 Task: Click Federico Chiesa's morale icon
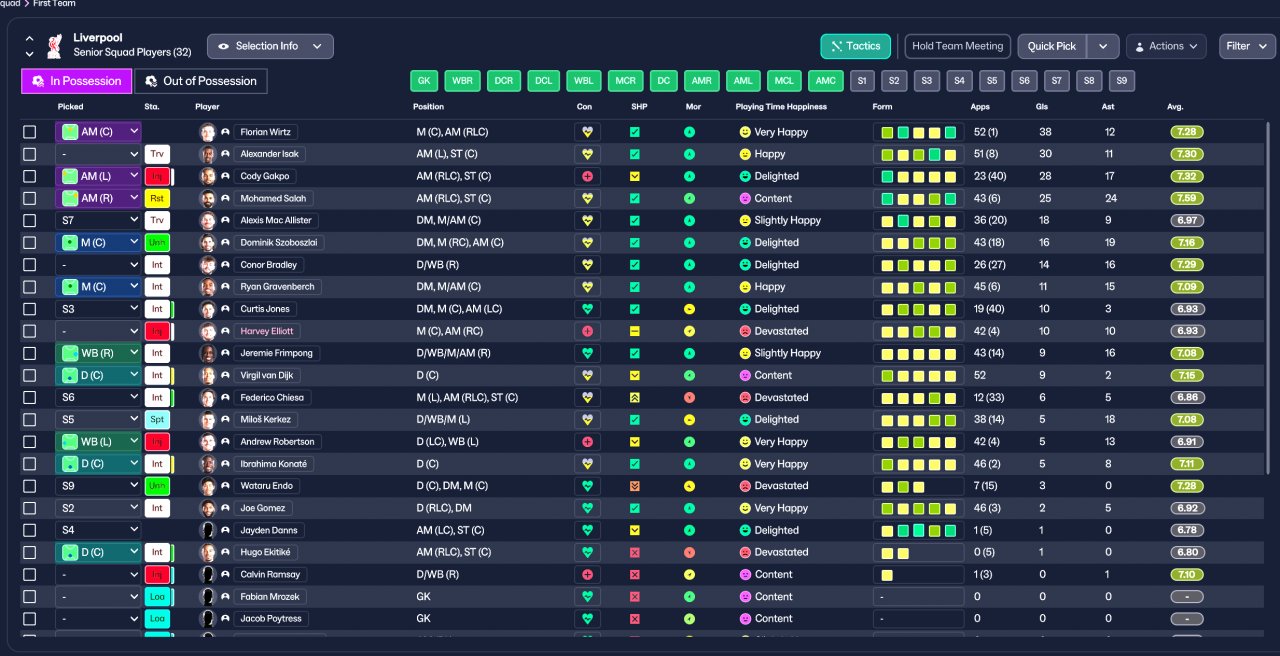click(690, 397)
